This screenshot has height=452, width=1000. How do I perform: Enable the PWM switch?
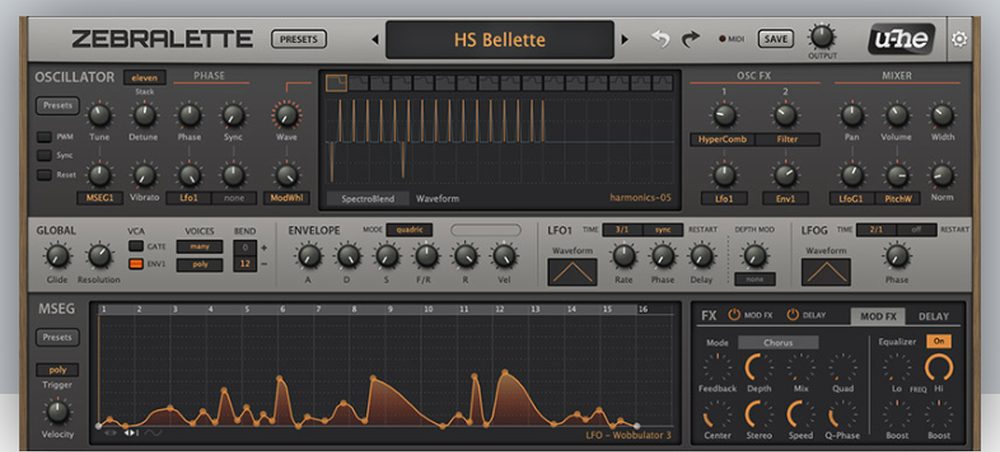[44, 136]
